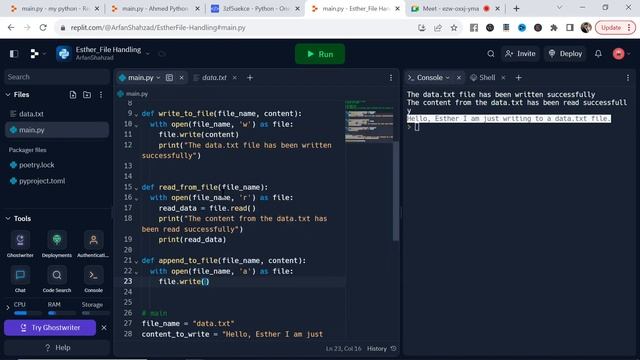Fold the with block at line 10
This screenshot has width=640, height=360.
[x=136, y=125]
